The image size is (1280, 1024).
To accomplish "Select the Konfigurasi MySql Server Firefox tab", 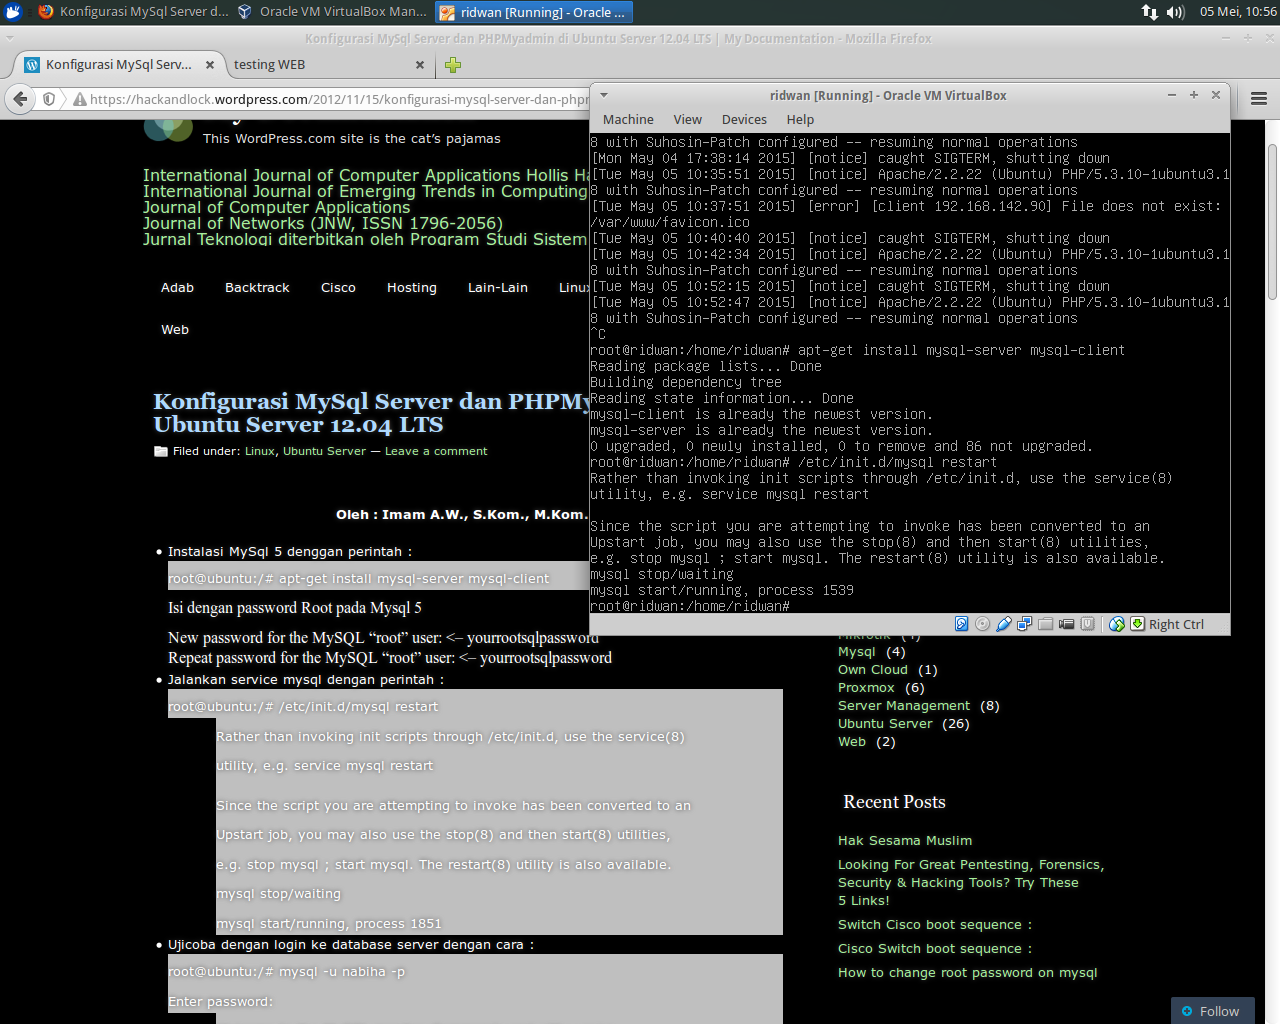I will pyautogui.click(x=120, y=64).
